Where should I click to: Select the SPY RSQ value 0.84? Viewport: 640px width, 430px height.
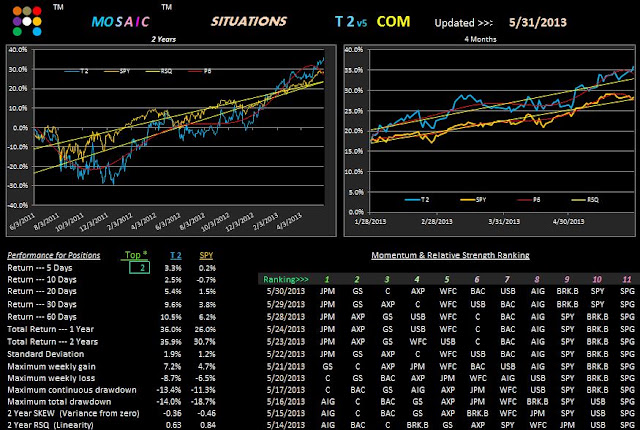pyautogui.click(x=208, y=425)
